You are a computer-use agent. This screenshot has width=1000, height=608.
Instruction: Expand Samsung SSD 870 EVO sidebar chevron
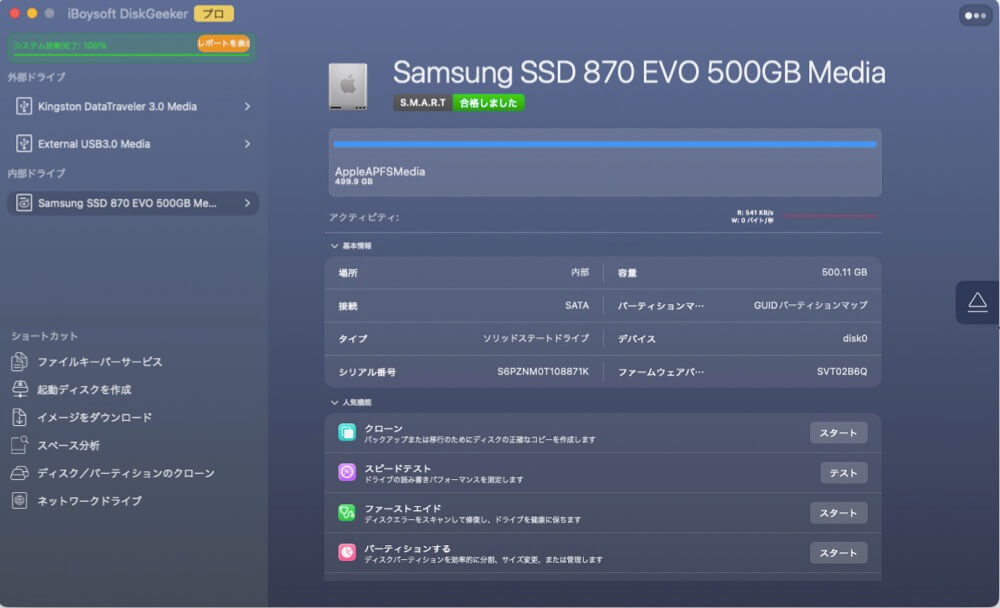click(247, 203)
